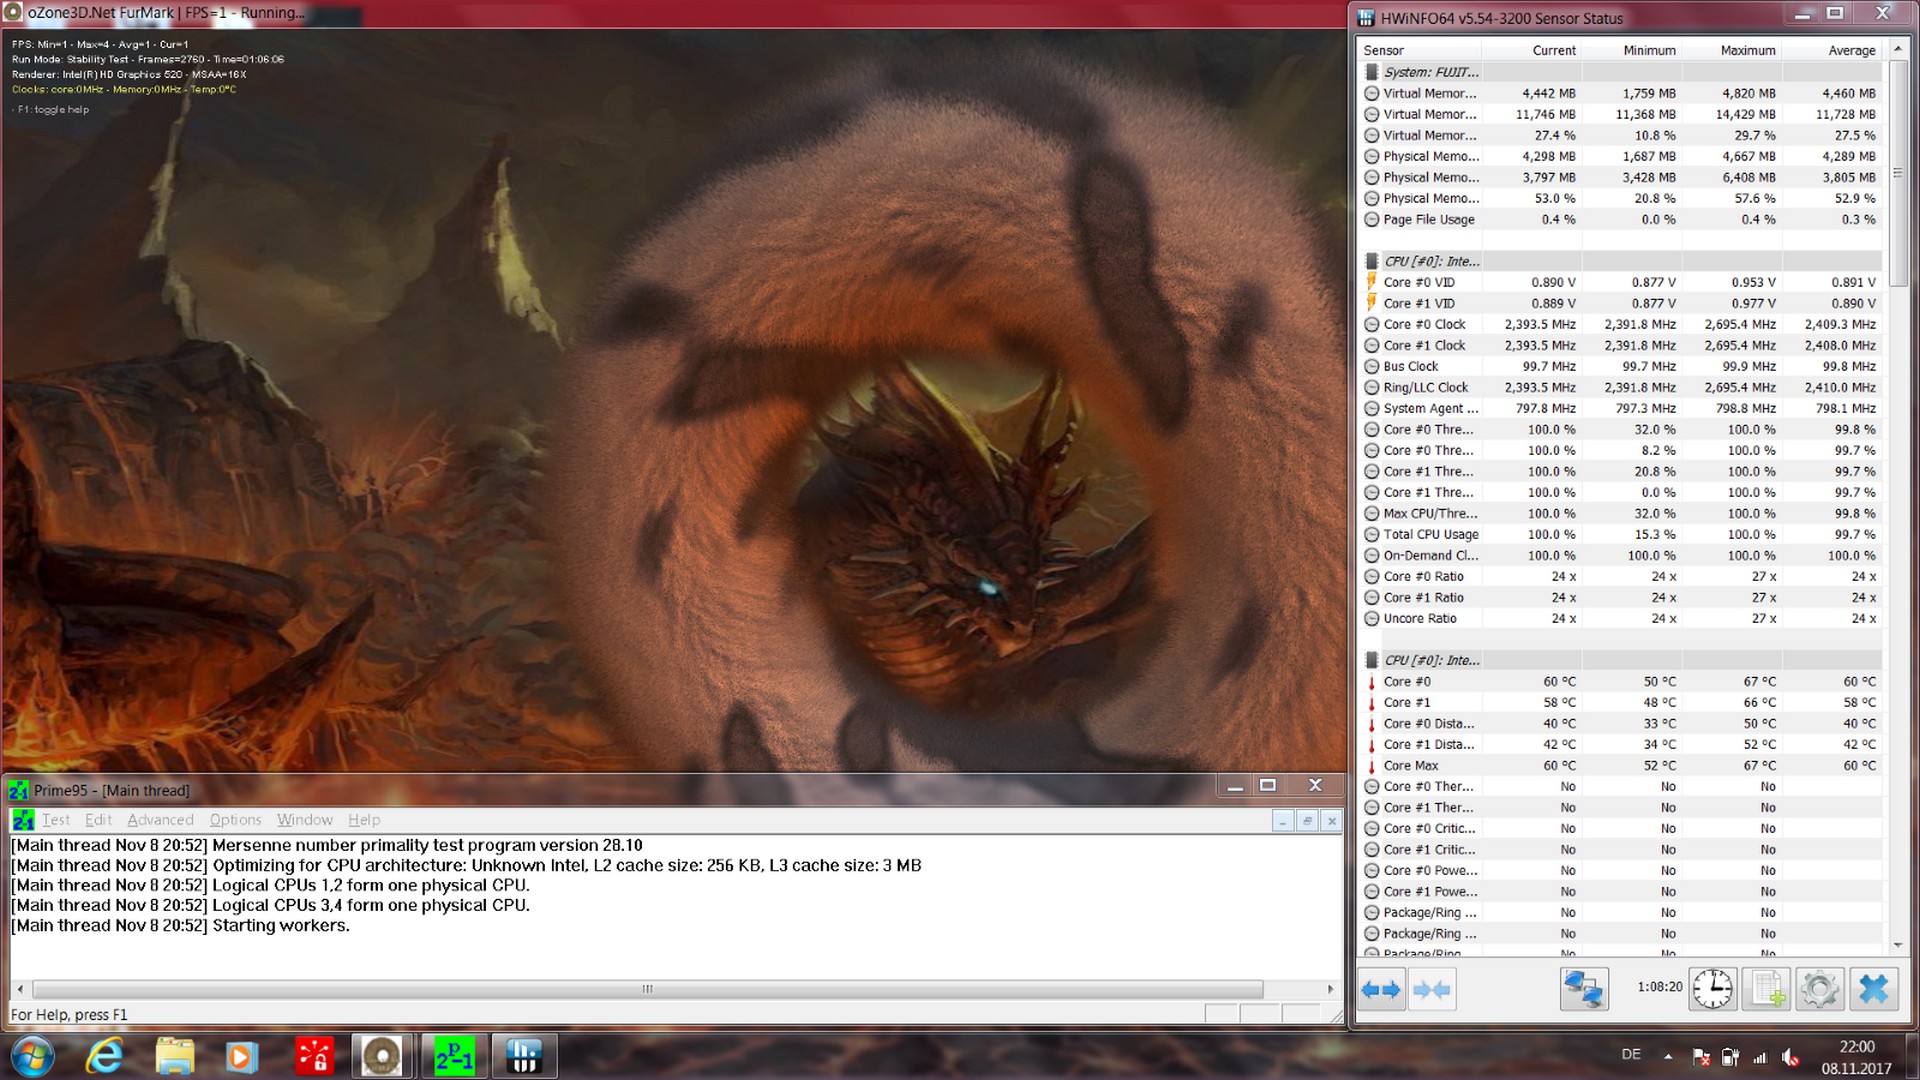Viewport: 1920px width, 1080px height.
Task: Click the 22:00 clock and date in the taskbar
Action: click(x=1856, y=1057)
